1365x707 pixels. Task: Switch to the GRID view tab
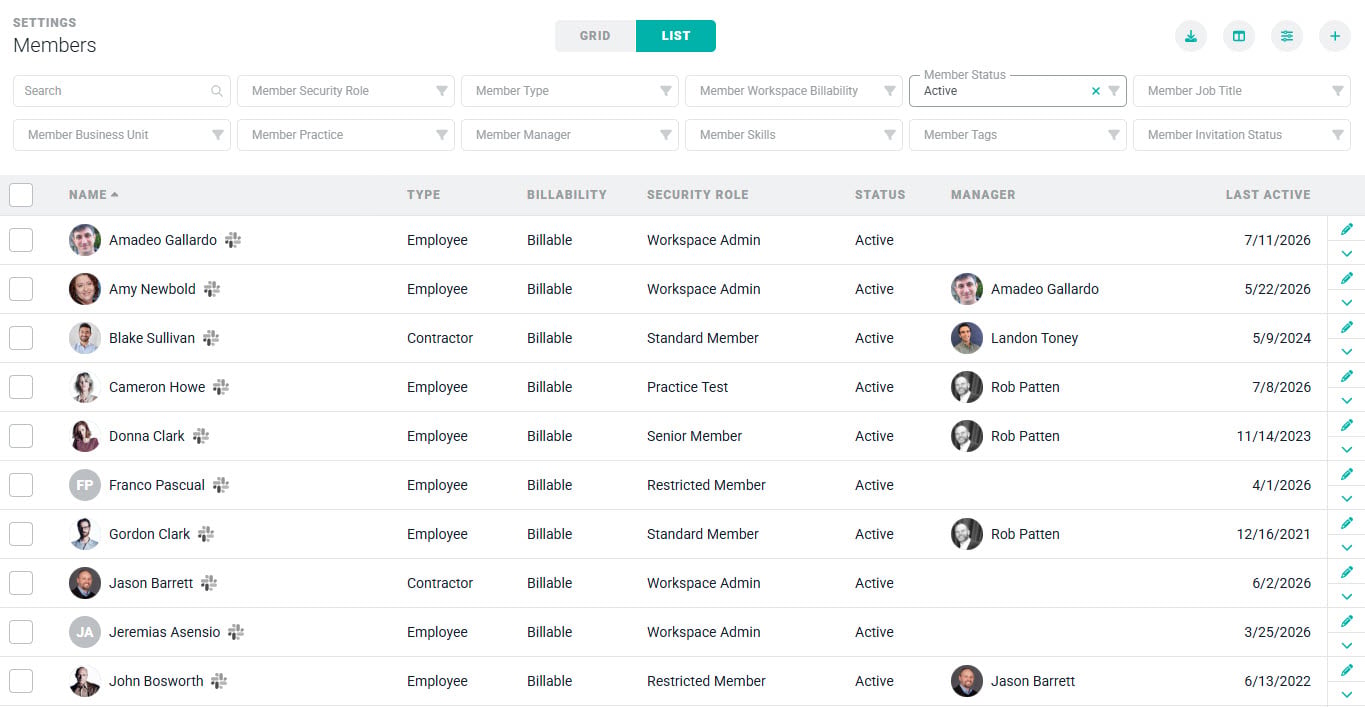pos(595,36)
